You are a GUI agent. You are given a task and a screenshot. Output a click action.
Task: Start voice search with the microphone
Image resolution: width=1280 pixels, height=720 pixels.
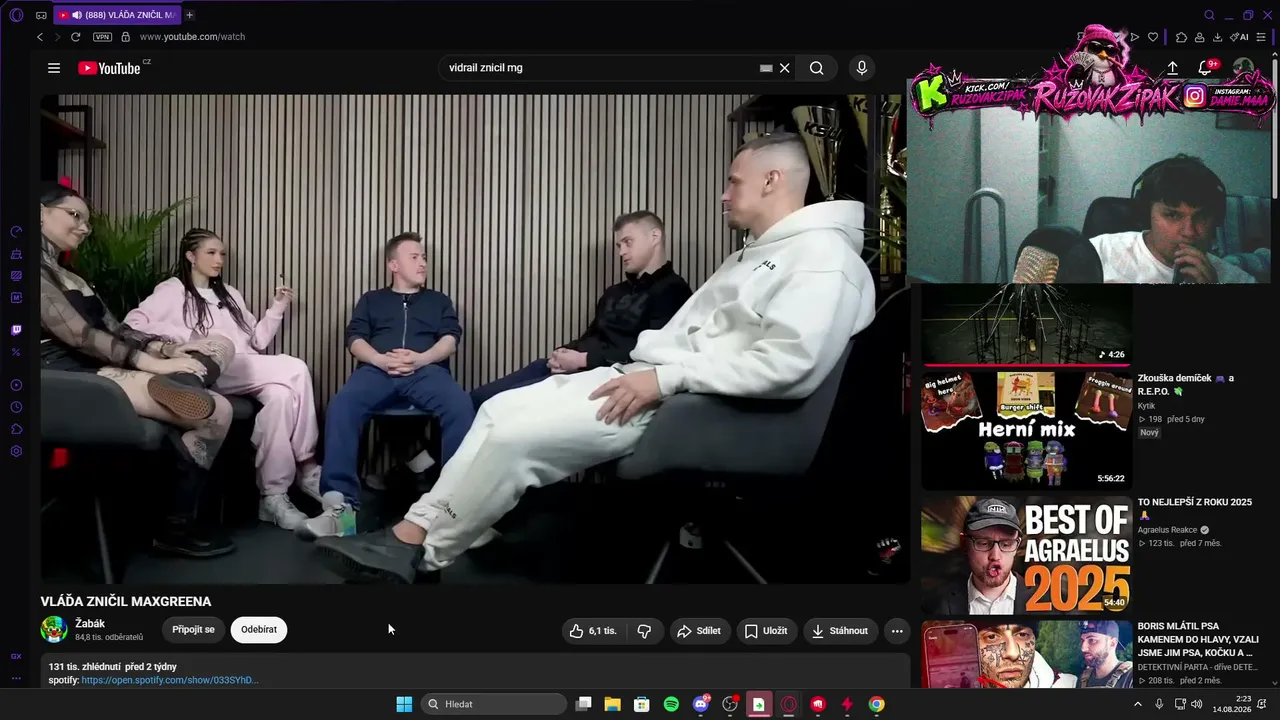pyautogui.click(x=861, y=68)
